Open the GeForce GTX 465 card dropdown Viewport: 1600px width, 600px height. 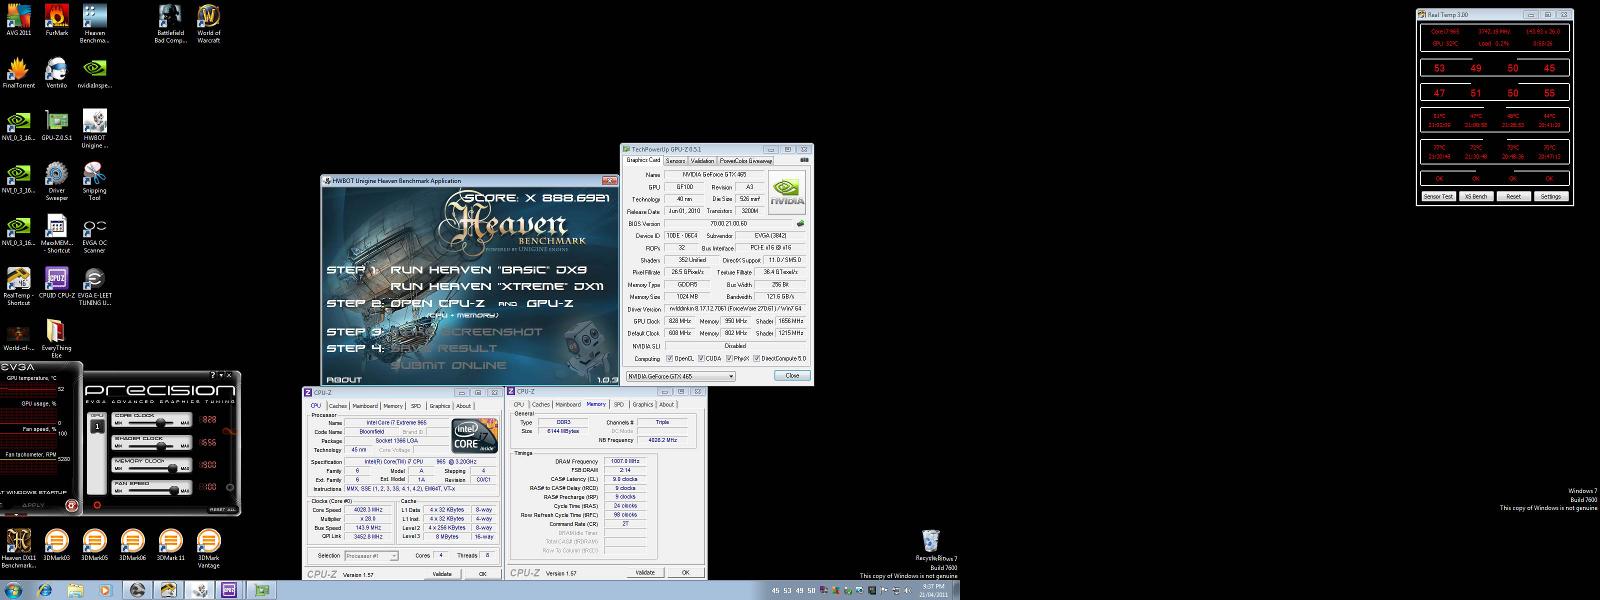680,376
